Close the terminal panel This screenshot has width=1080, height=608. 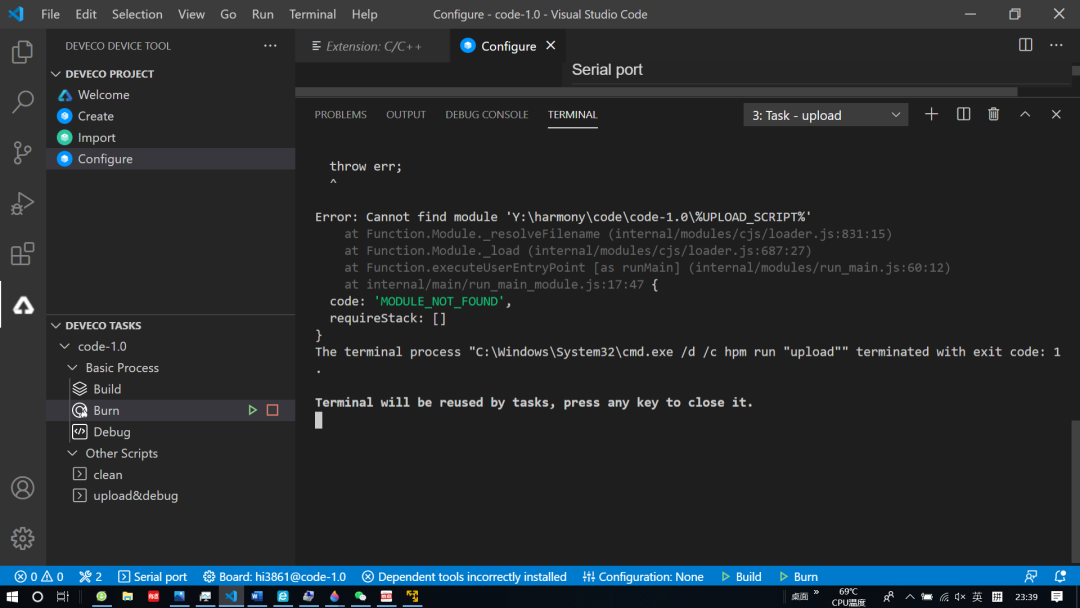1056,114
